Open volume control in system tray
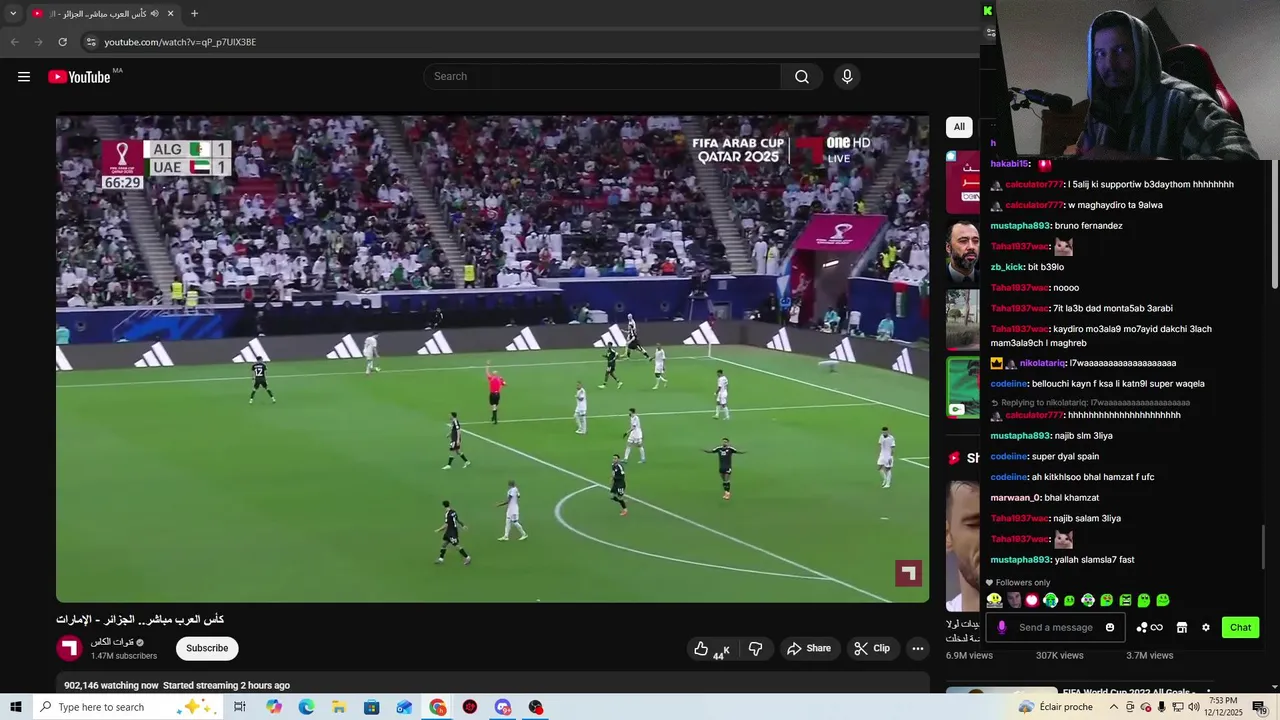Image resolution: width=1280 pixels, height=720 pixels. pos(1193,707)
